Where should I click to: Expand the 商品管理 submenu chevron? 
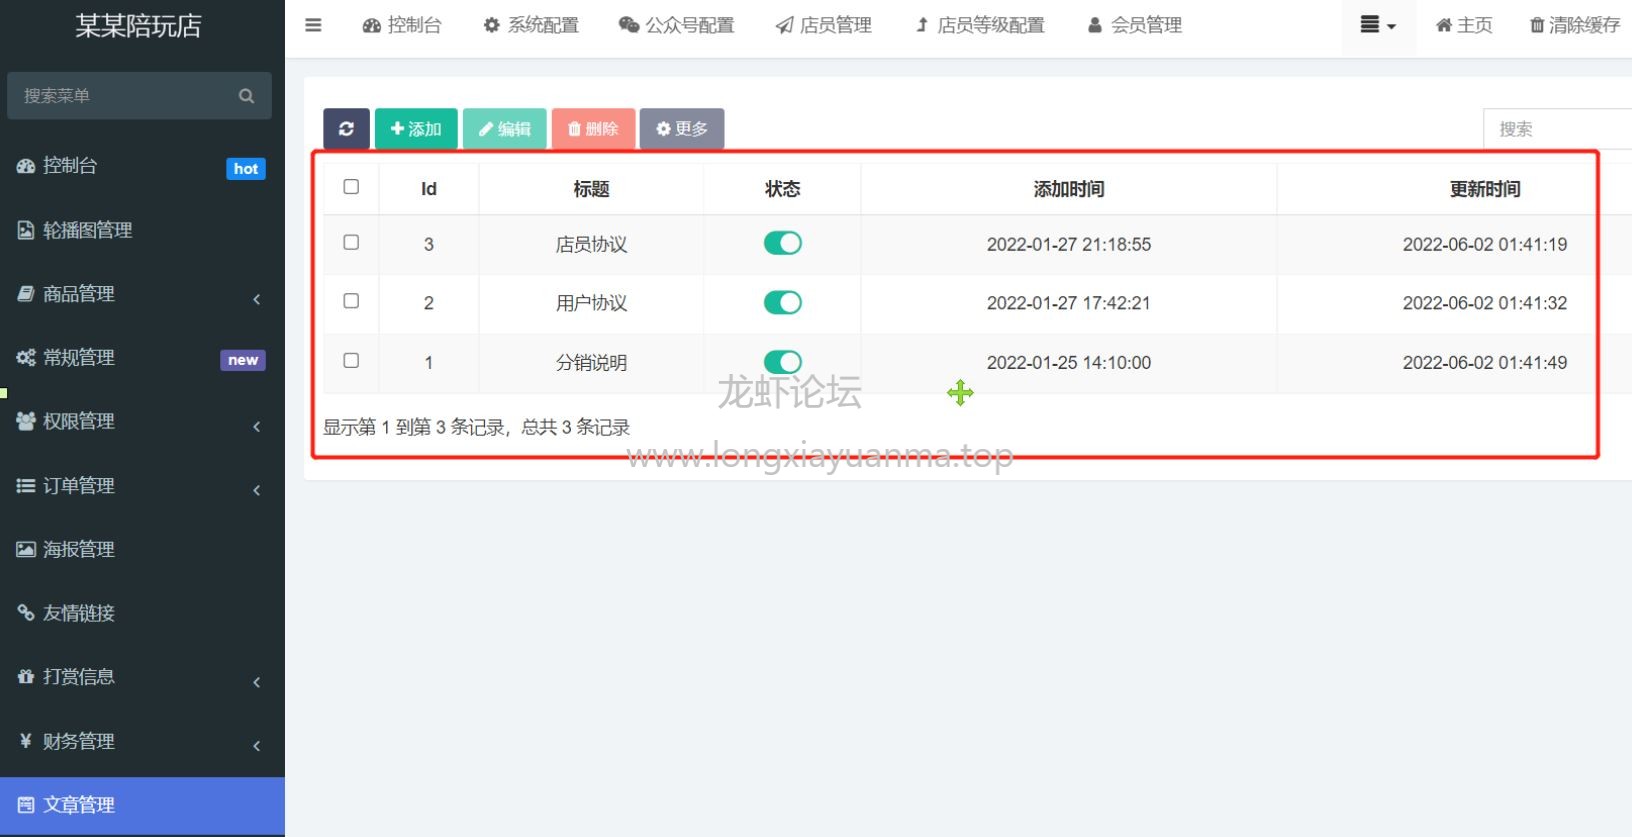point(257,299)
